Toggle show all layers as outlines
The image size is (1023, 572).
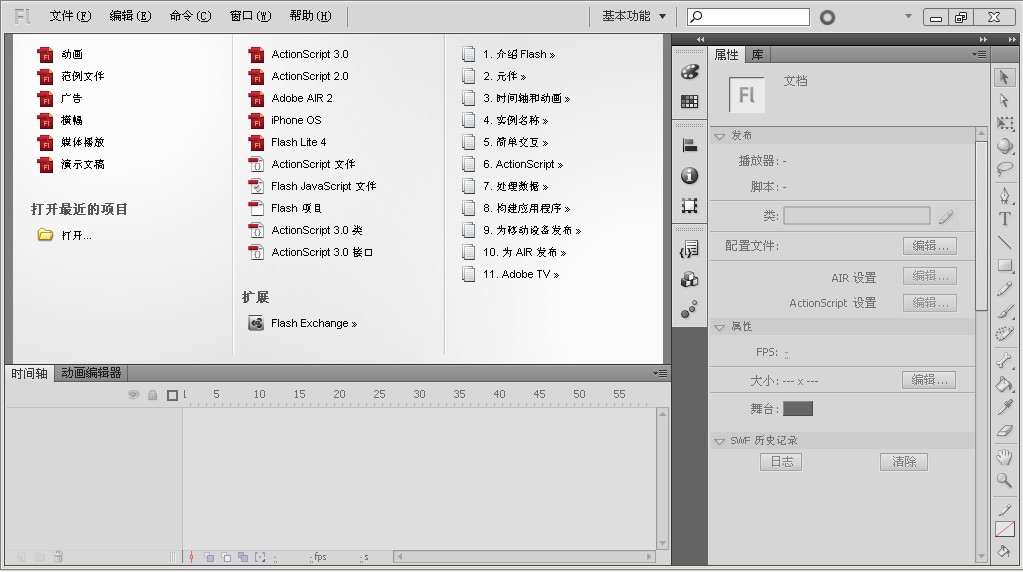pyautogui.click(x=172, y=395)
